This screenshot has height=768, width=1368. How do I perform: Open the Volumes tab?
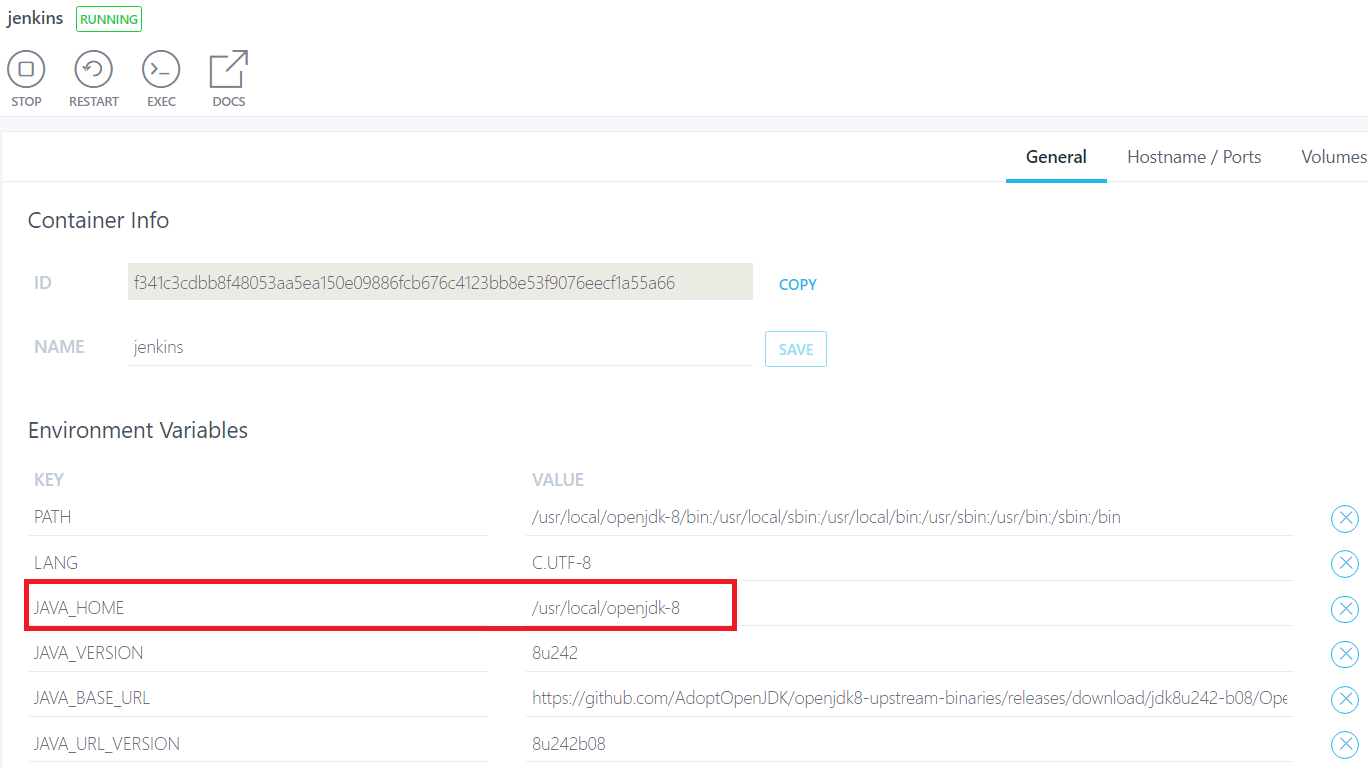[x=1334, y=157]
